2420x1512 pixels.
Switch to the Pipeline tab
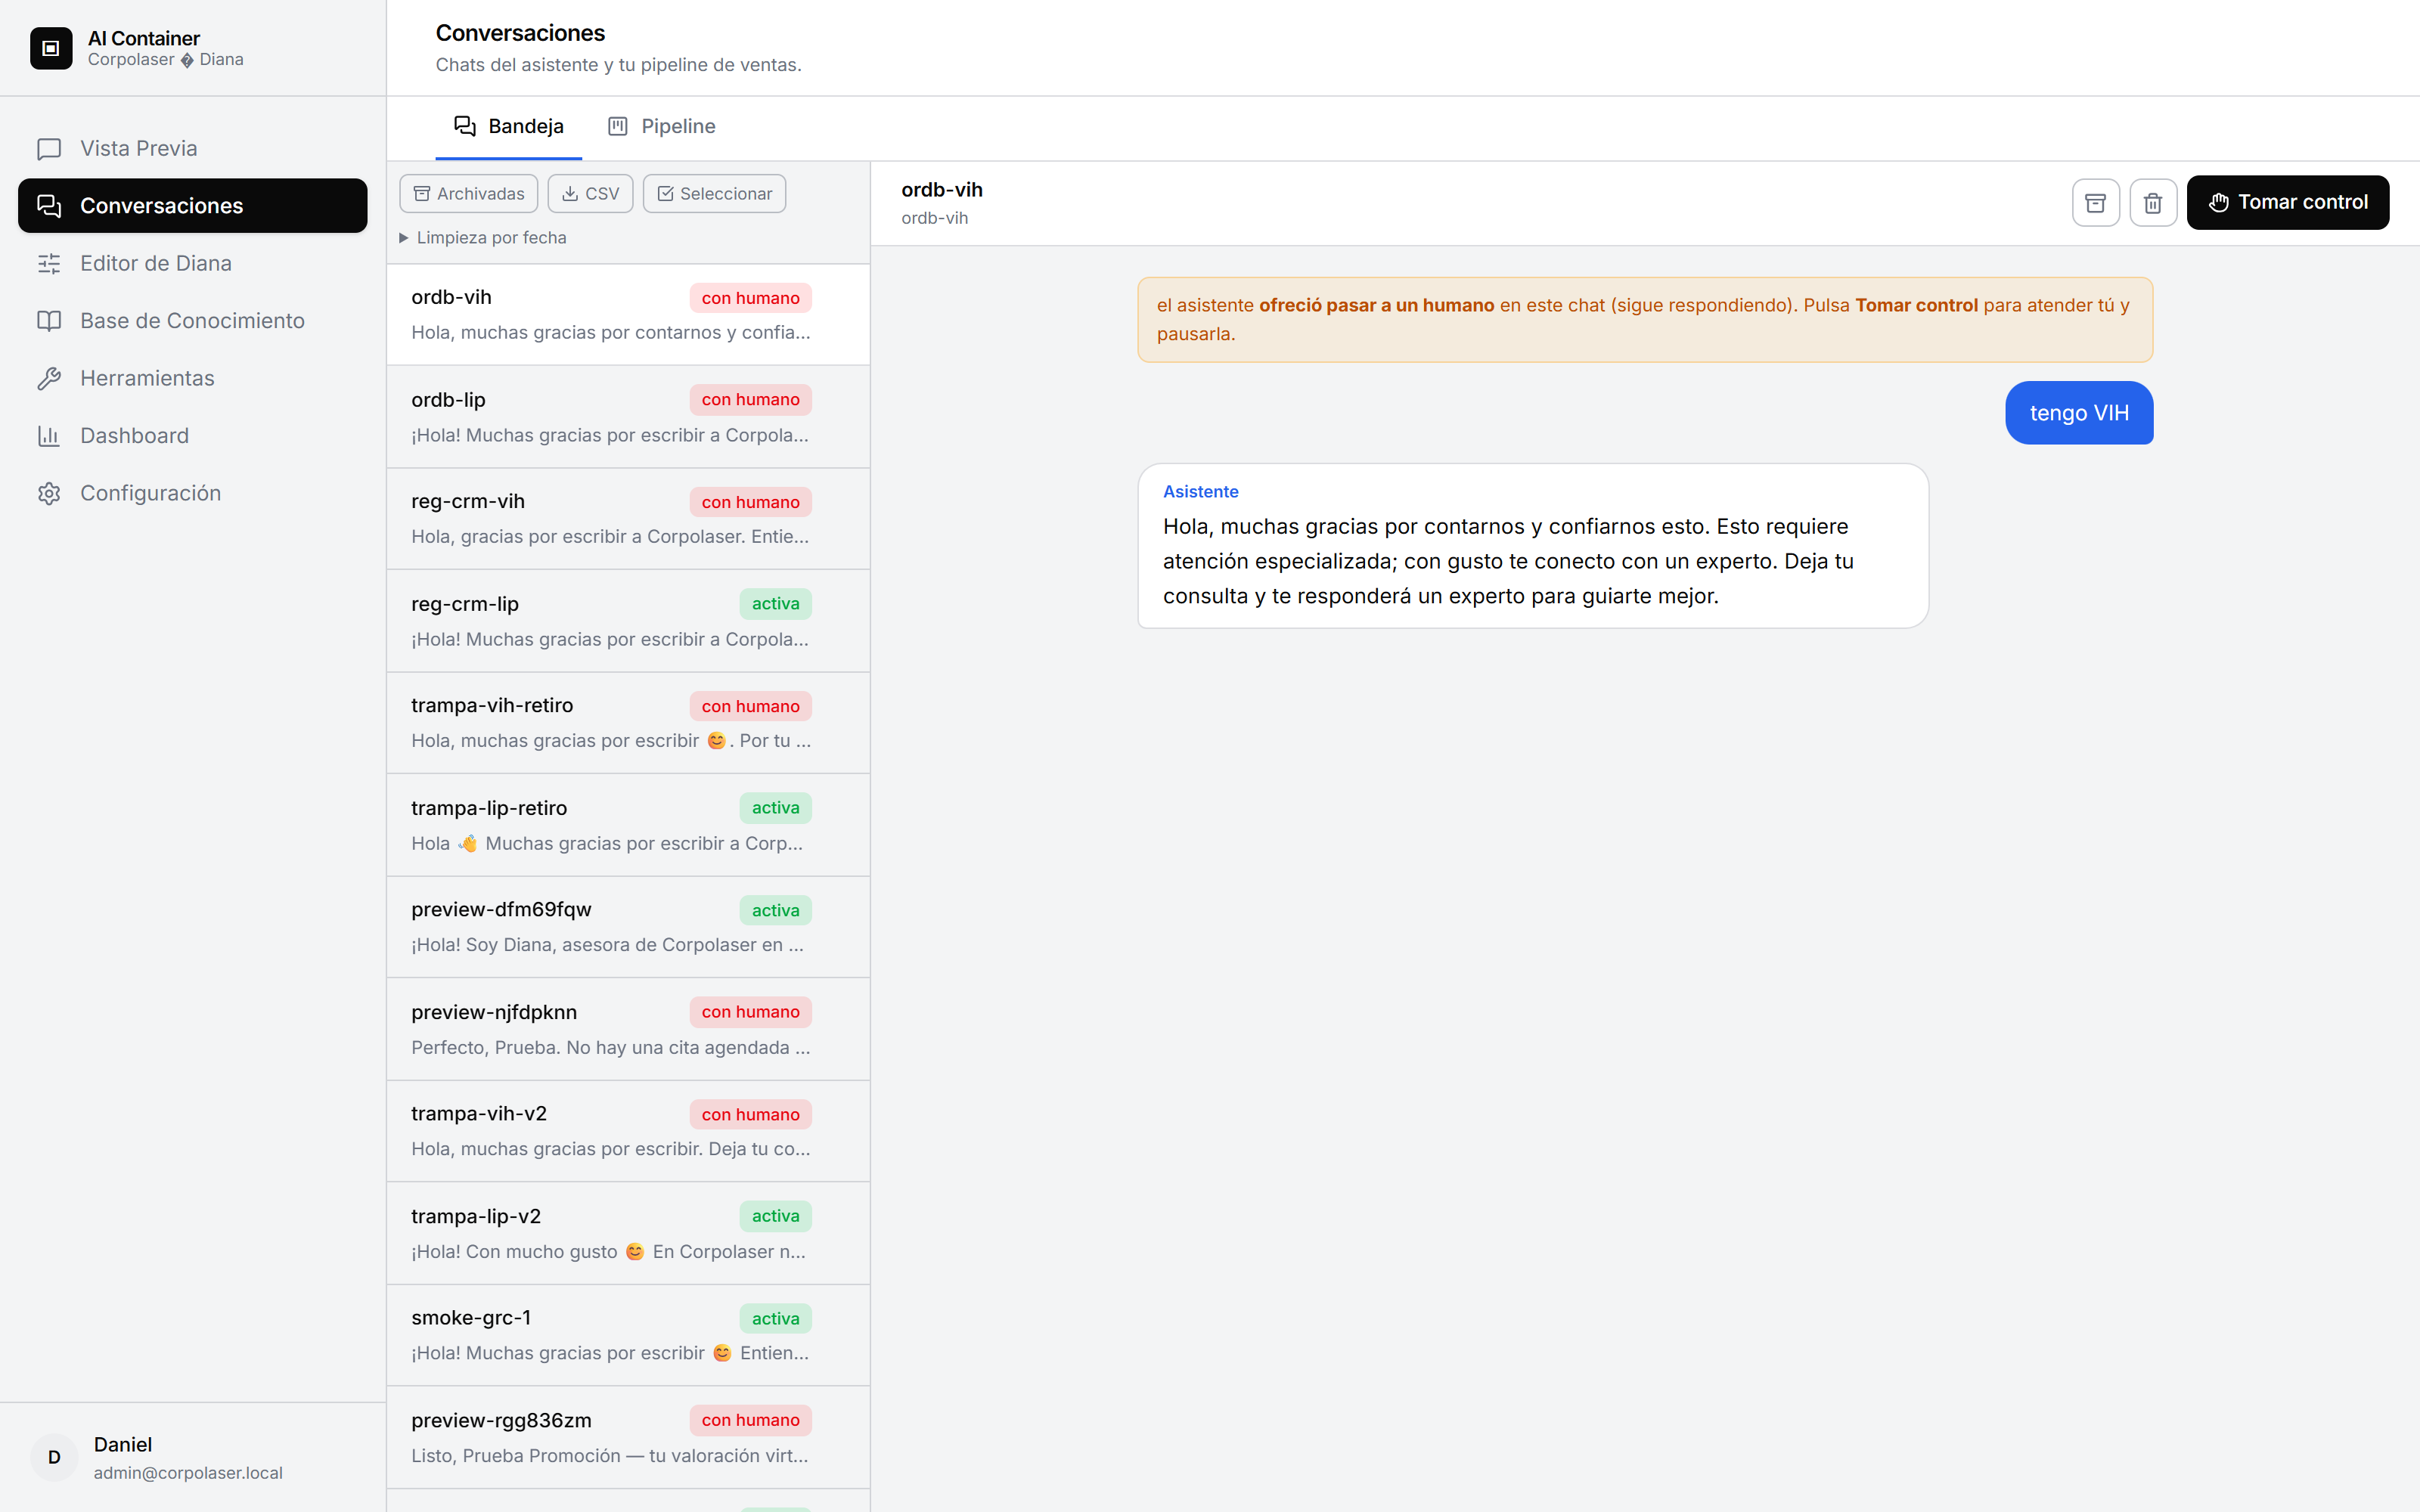662,127
